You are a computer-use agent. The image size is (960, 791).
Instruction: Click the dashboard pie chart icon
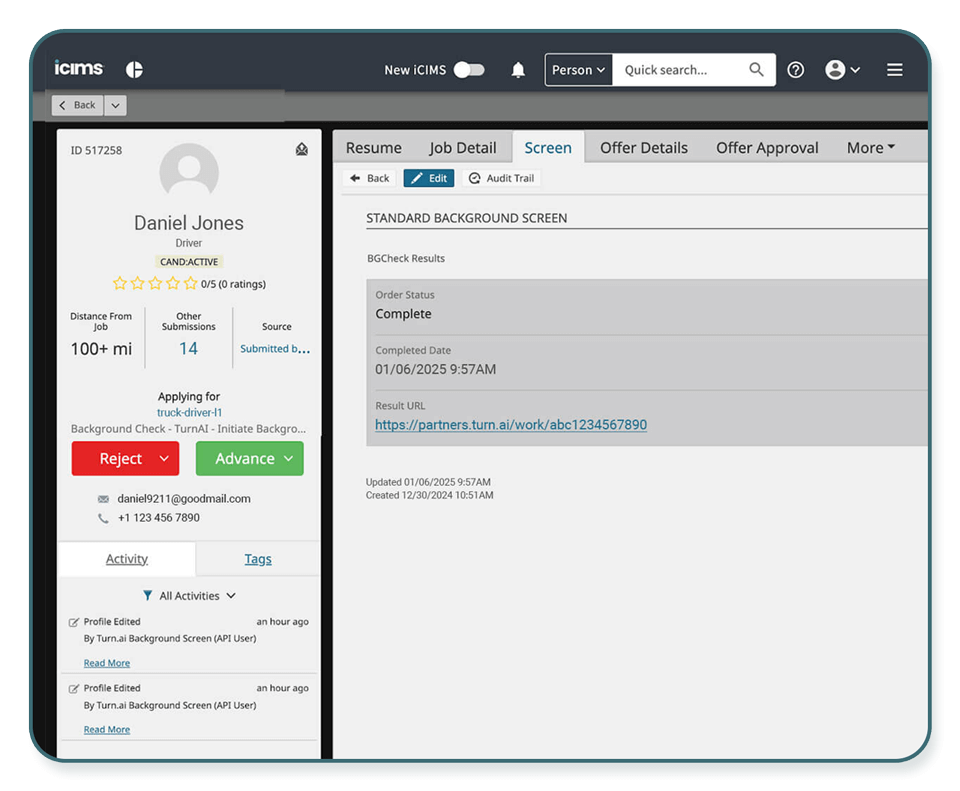tap(134, 70)
